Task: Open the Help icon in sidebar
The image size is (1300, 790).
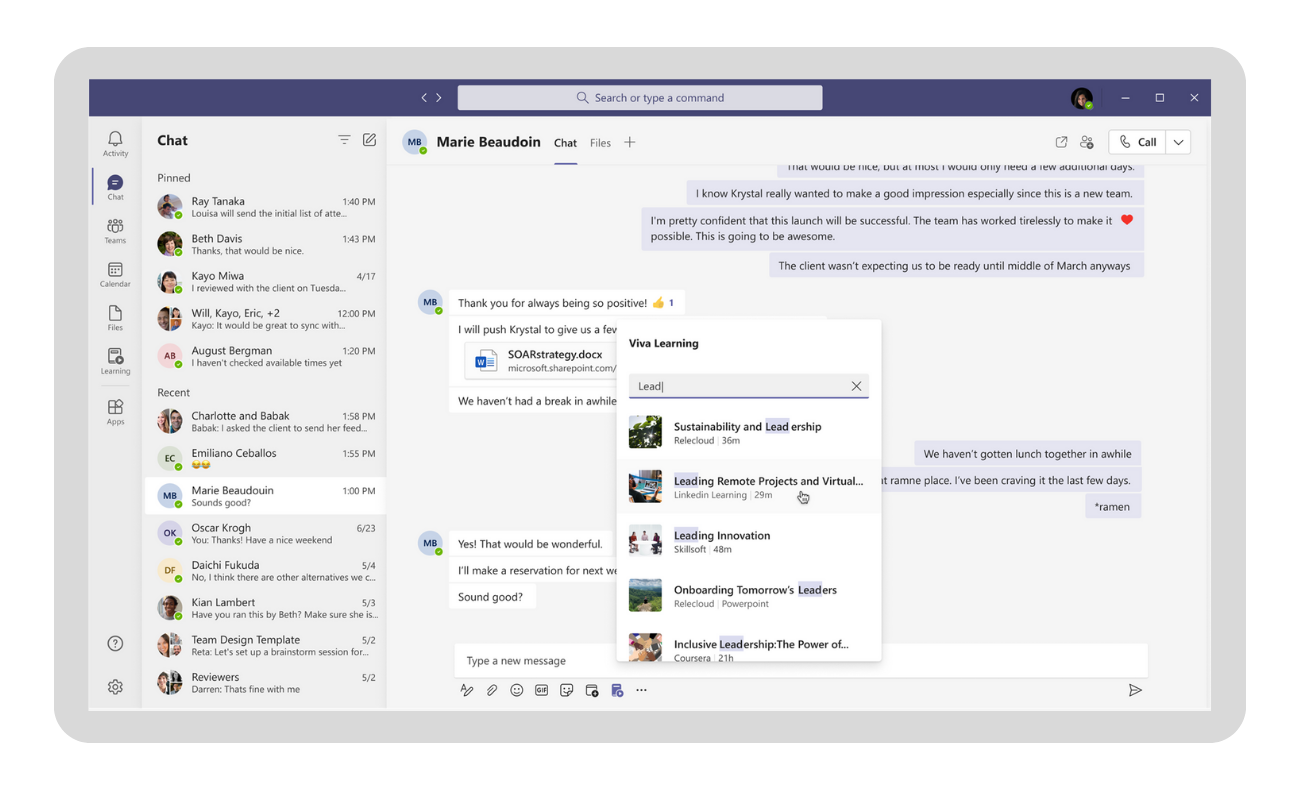Action: [115, 643]
